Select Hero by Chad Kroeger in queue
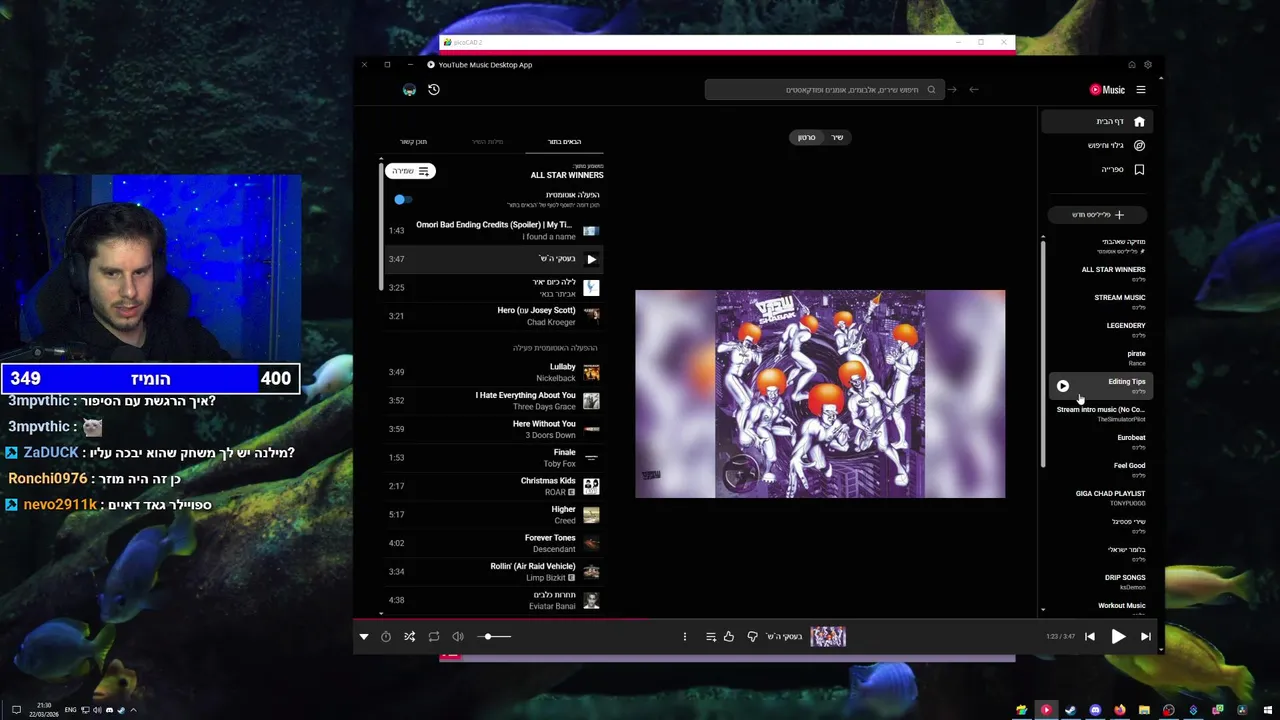 [x=494, y=316]
